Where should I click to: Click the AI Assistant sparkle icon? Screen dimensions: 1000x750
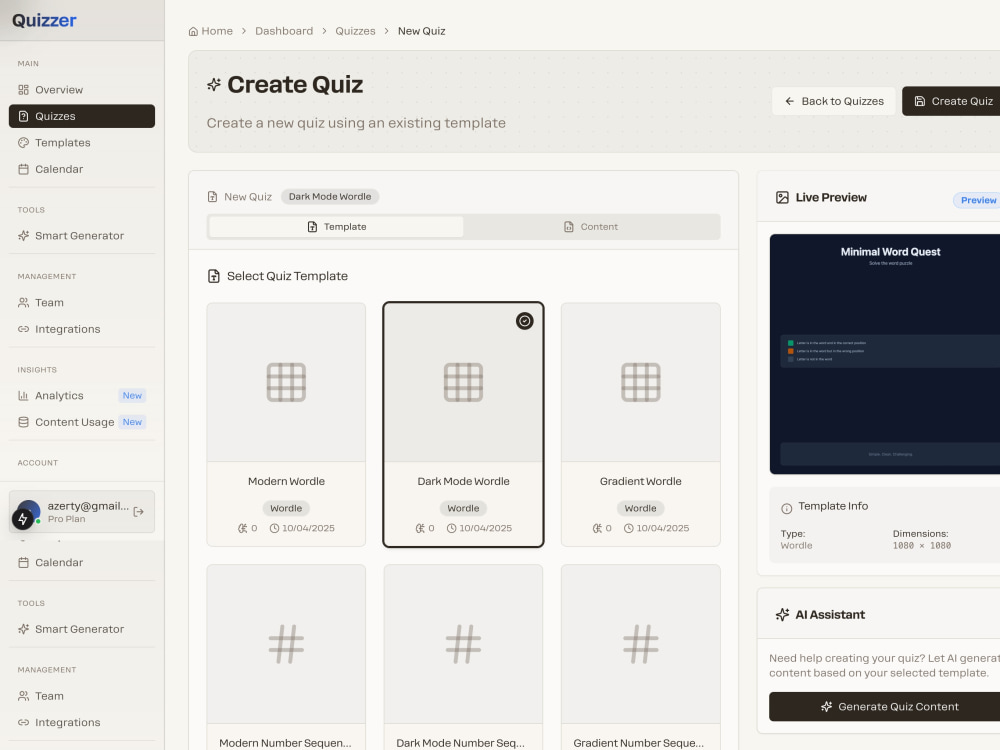tap(783, 615)
